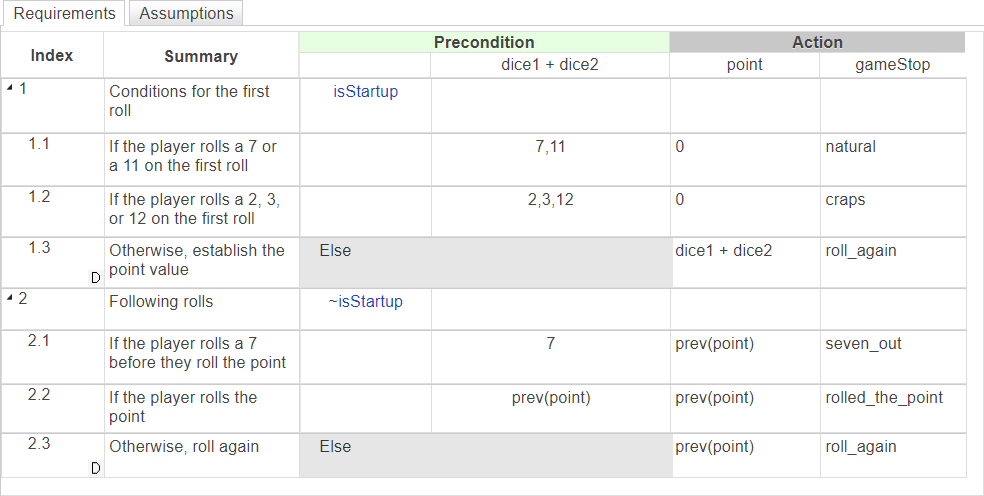Click the isStartup precondition link
Image resolution: width=984 pixels, height=496 pixels.
click(x=365, y=92)
